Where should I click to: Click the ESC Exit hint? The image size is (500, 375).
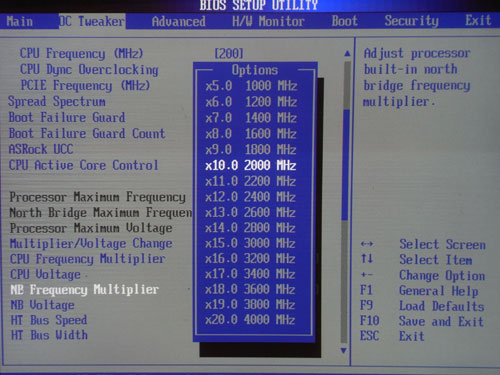click(392, 336)
